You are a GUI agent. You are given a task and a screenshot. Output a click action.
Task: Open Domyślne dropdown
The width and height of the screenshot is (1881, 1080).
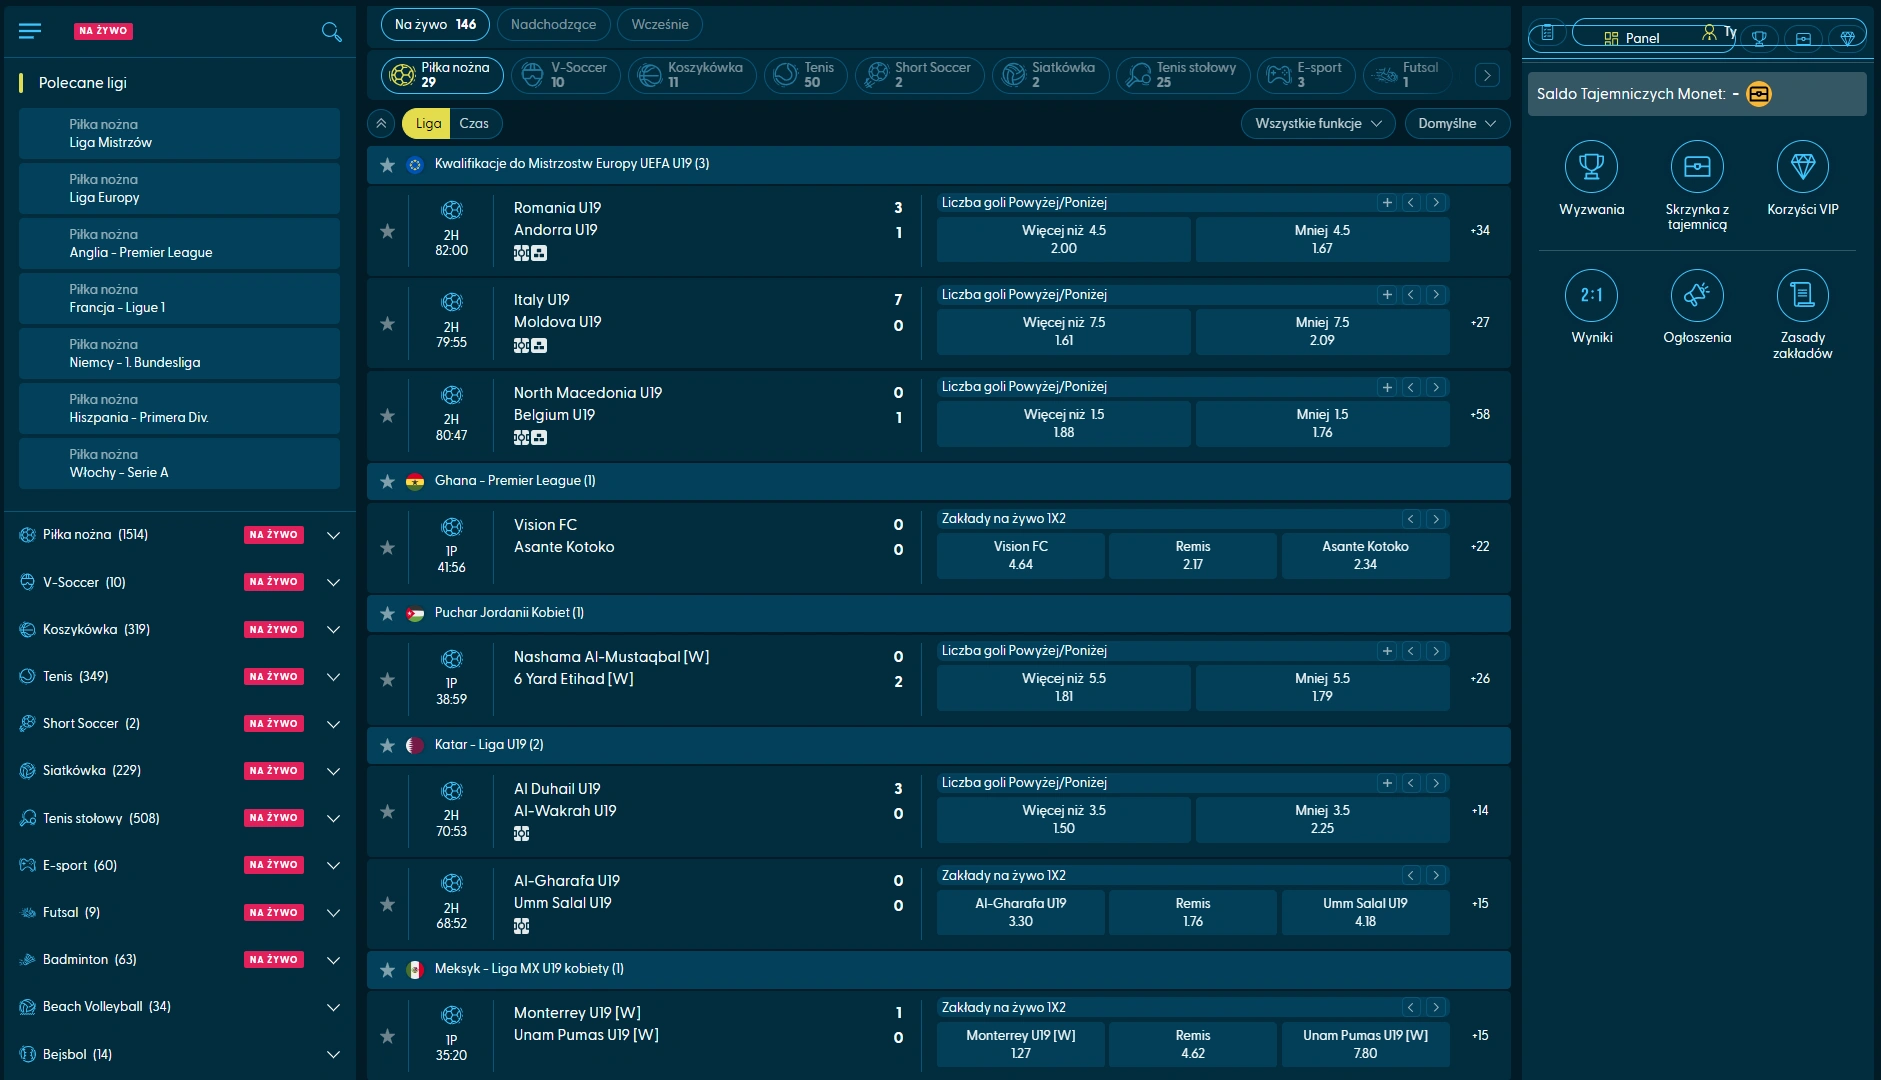(1457, 124)
